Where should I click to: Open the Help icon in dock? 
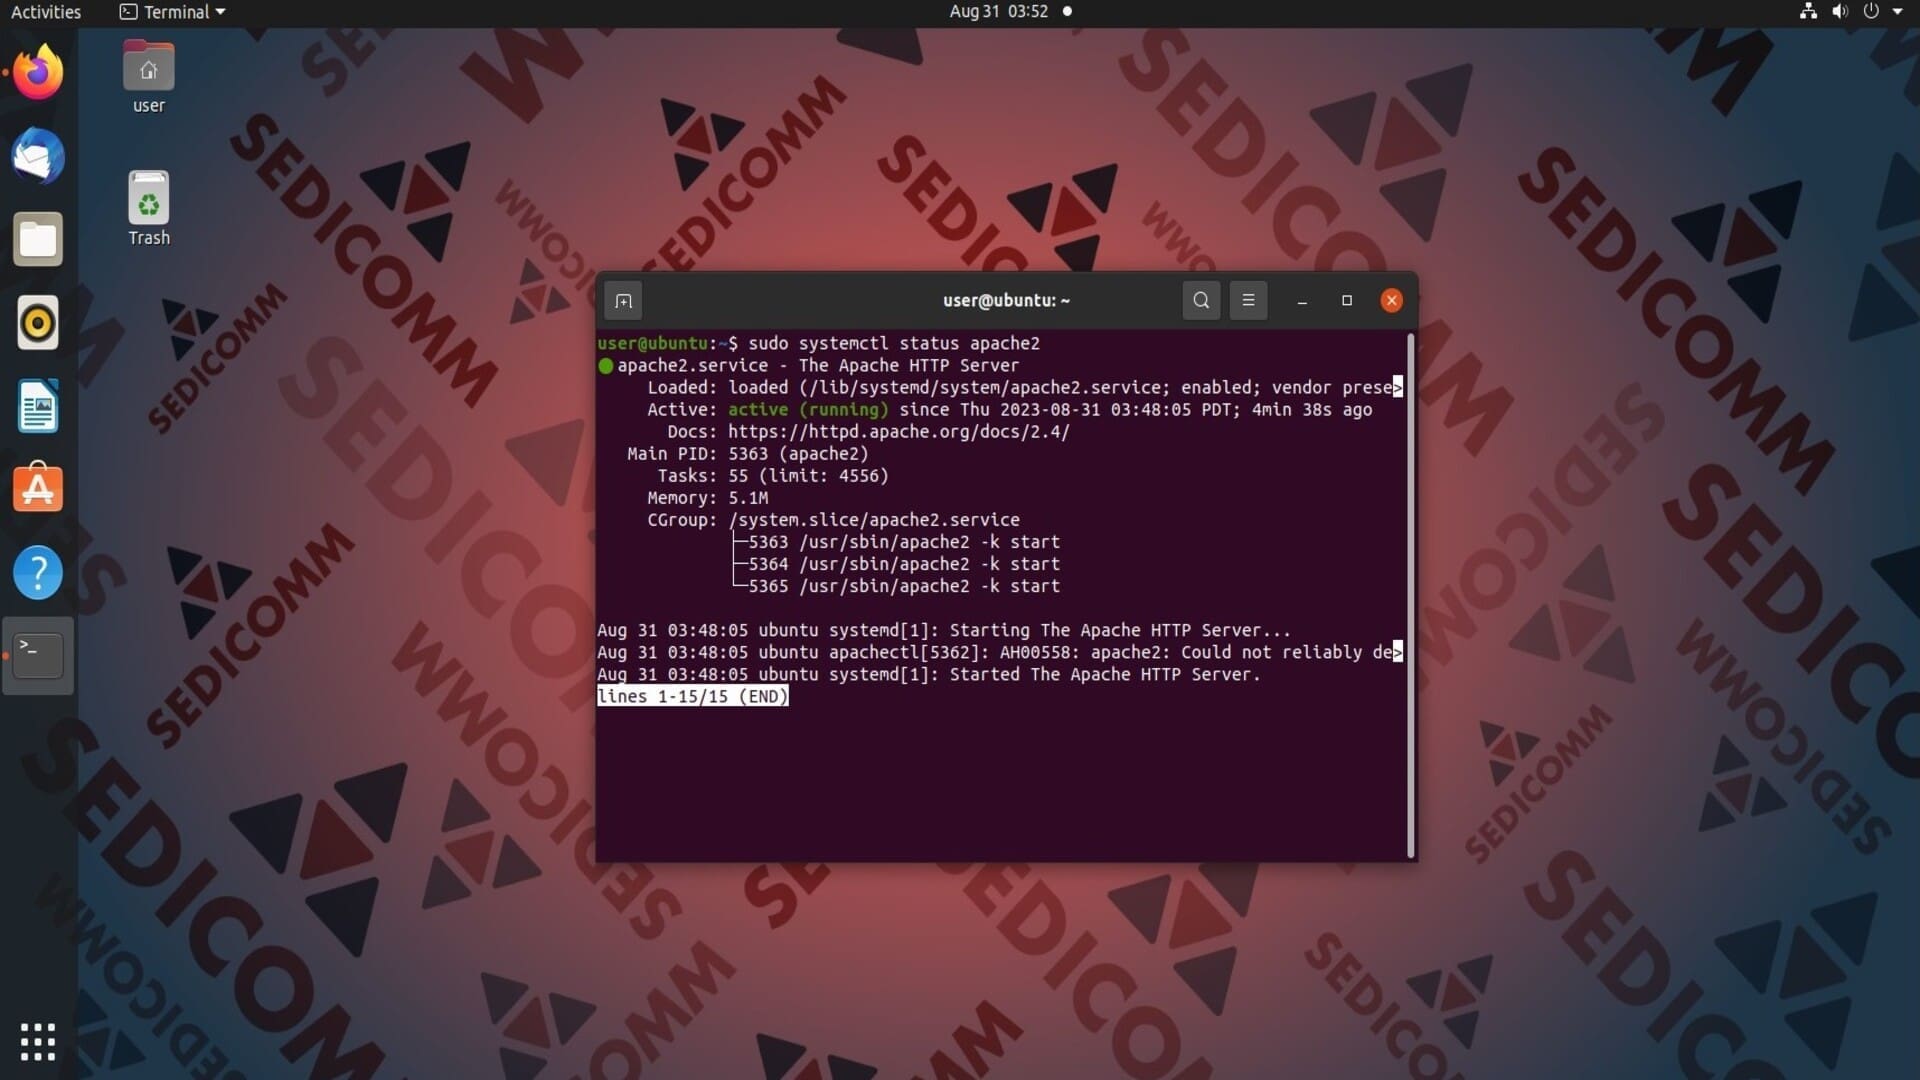point(38,573)
